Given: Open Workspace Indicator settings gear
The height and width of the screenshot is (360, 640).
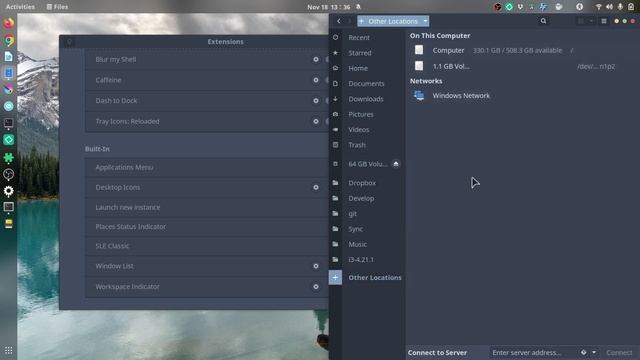Looking at the screenshot, I should point(316,287).
